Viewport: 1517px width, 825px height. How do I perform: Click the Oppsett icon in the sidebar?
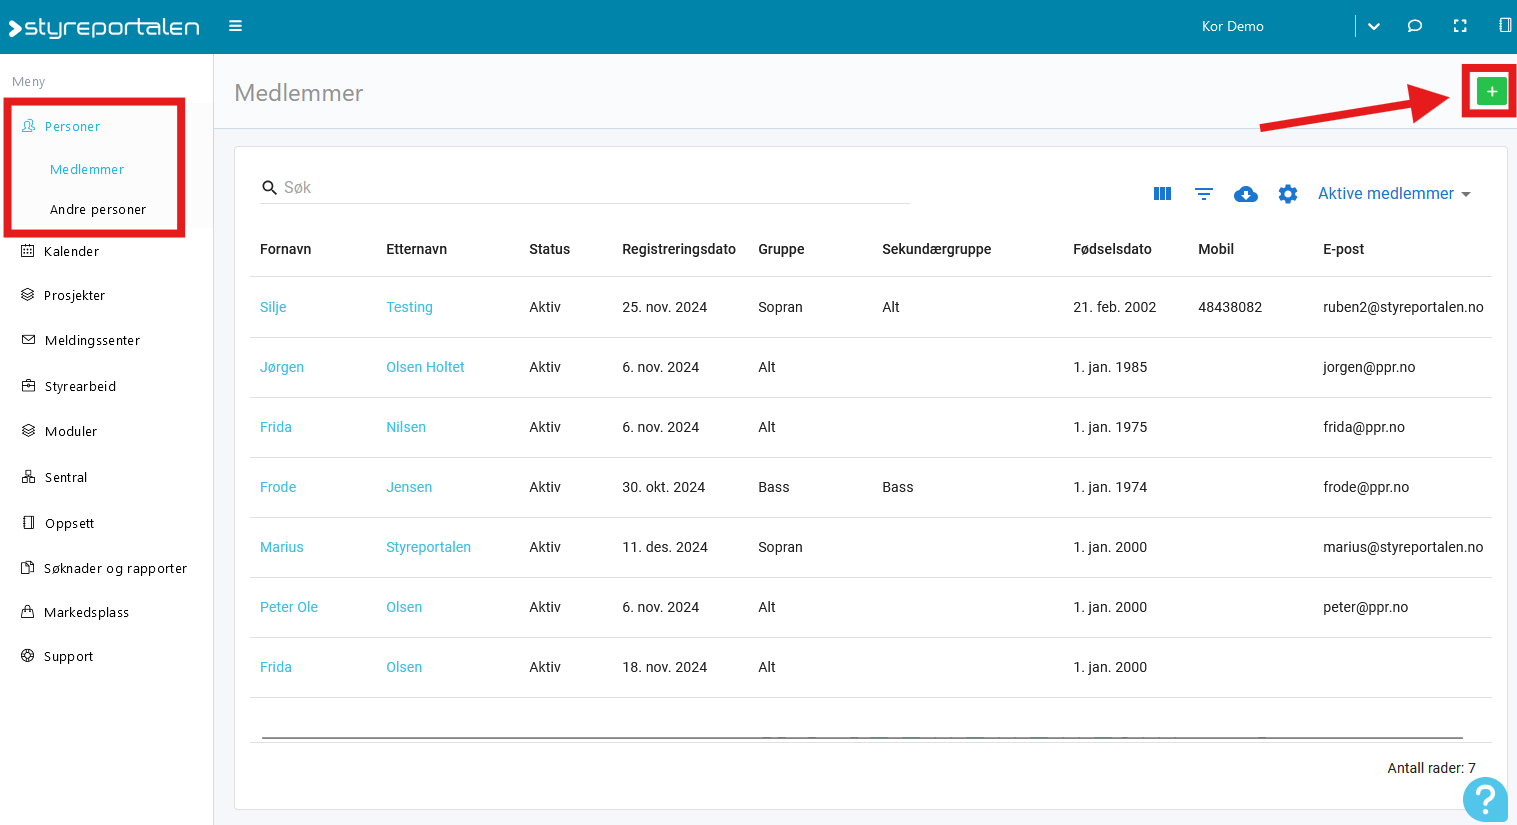coord(28,523)
